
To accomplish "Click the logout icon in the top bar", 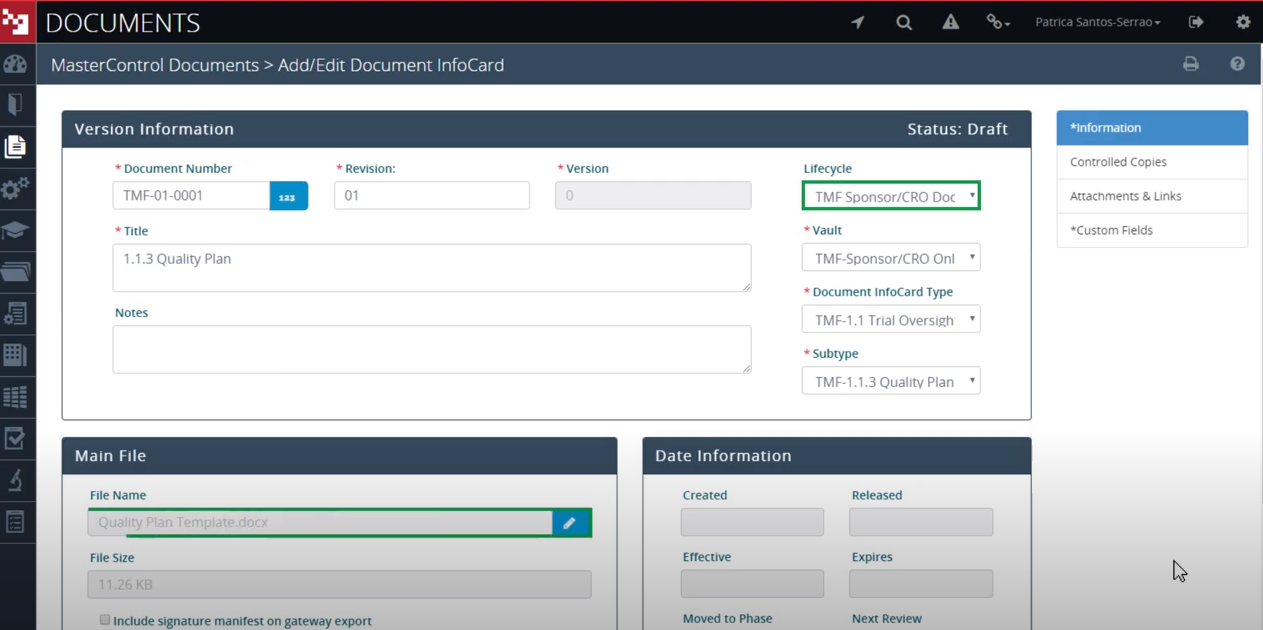I will tap(1196, 21).
